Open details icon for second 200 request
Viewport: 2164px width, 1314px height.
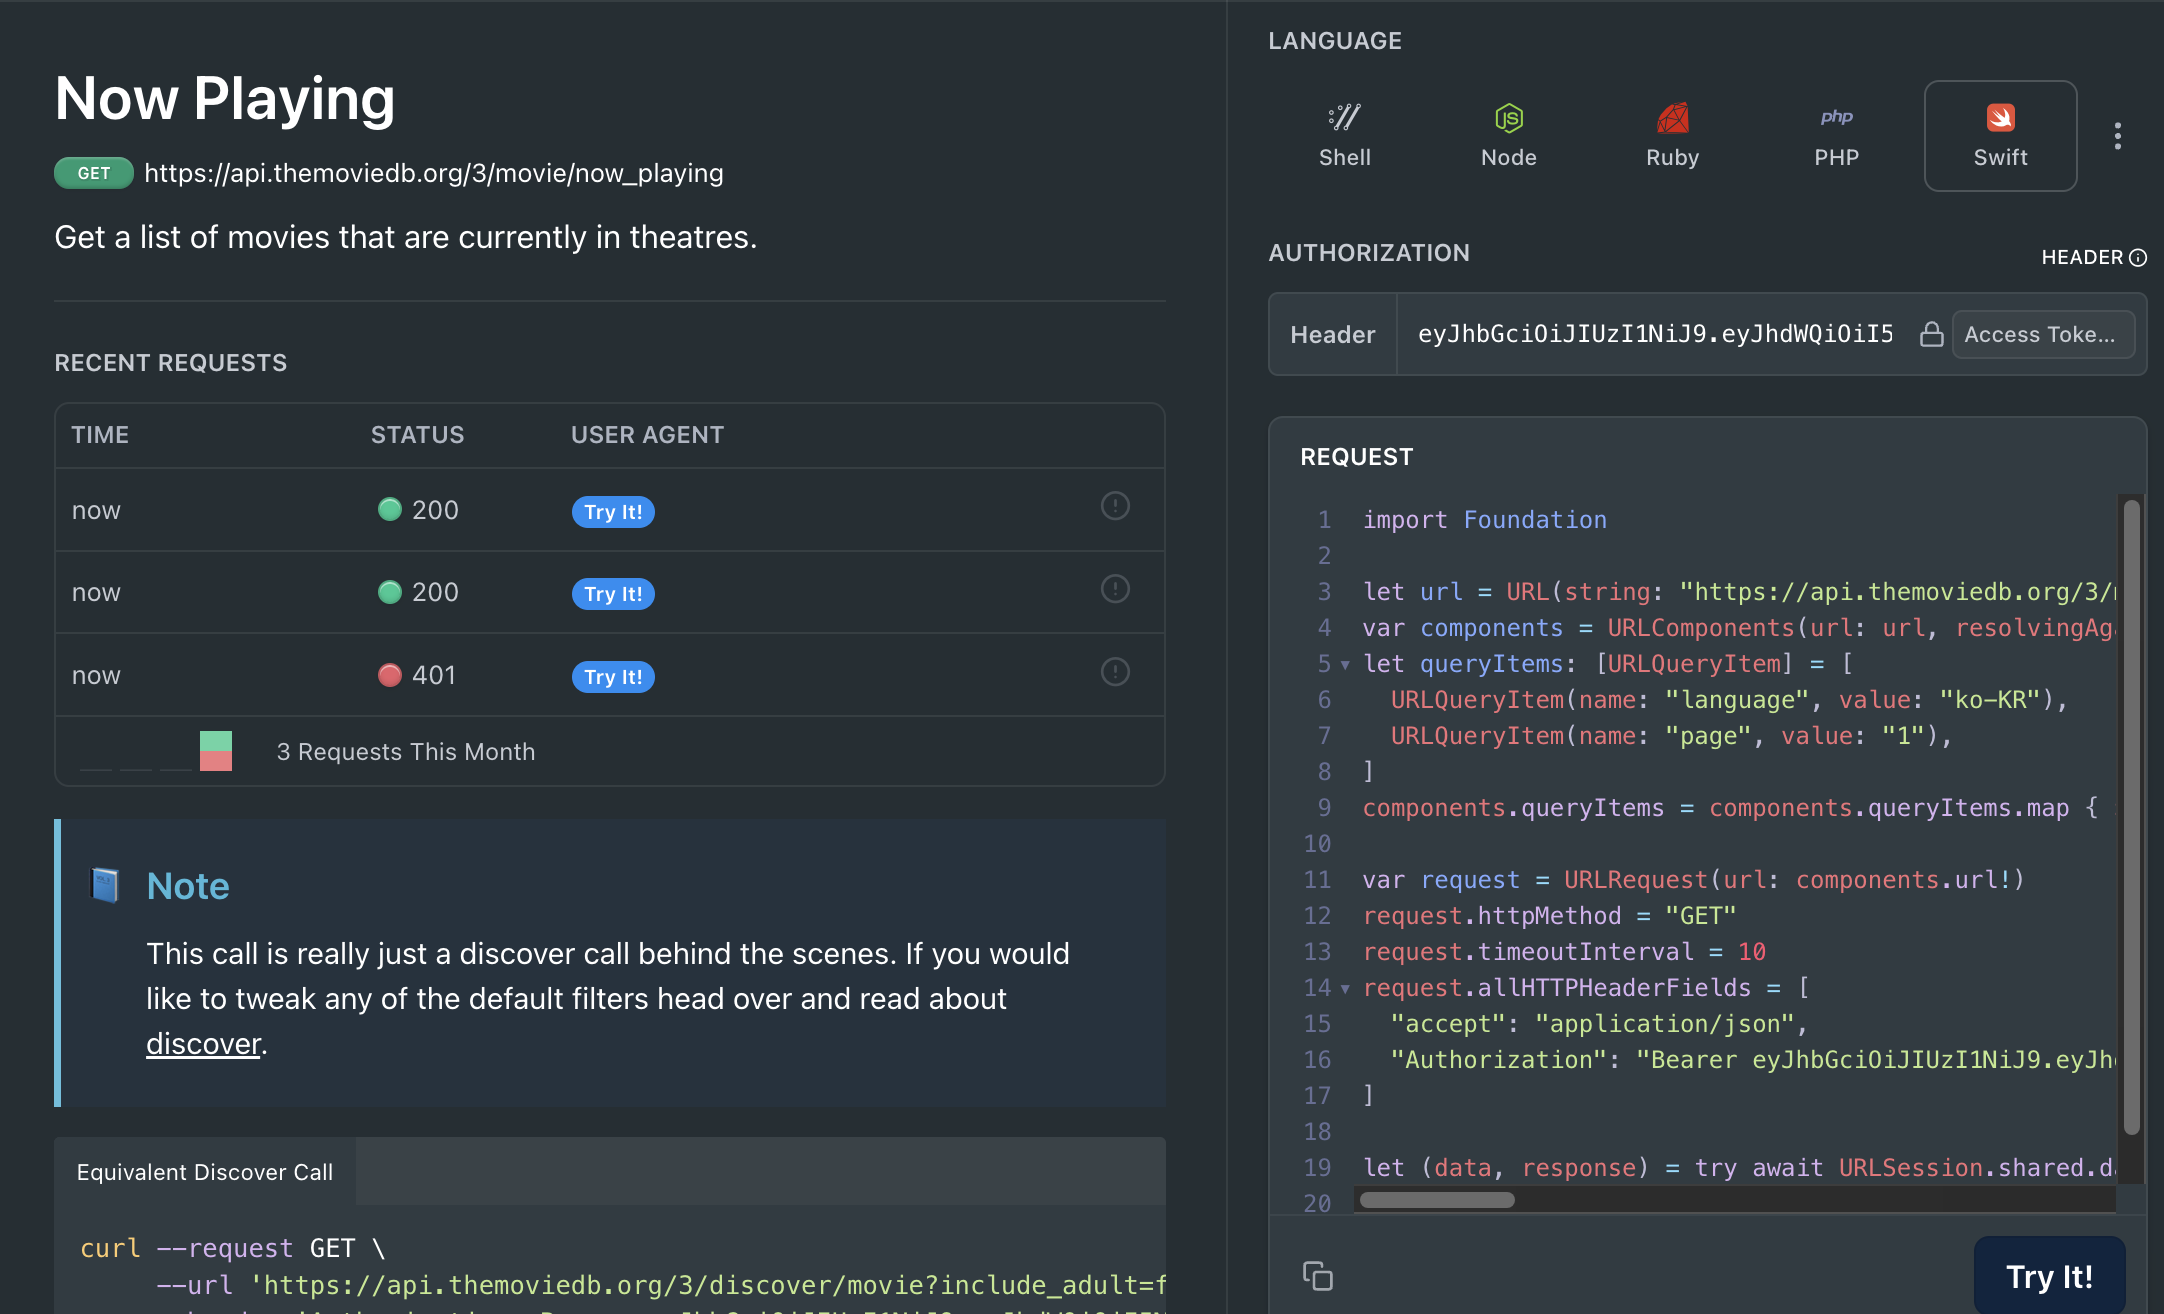[x=1115, y=589]
